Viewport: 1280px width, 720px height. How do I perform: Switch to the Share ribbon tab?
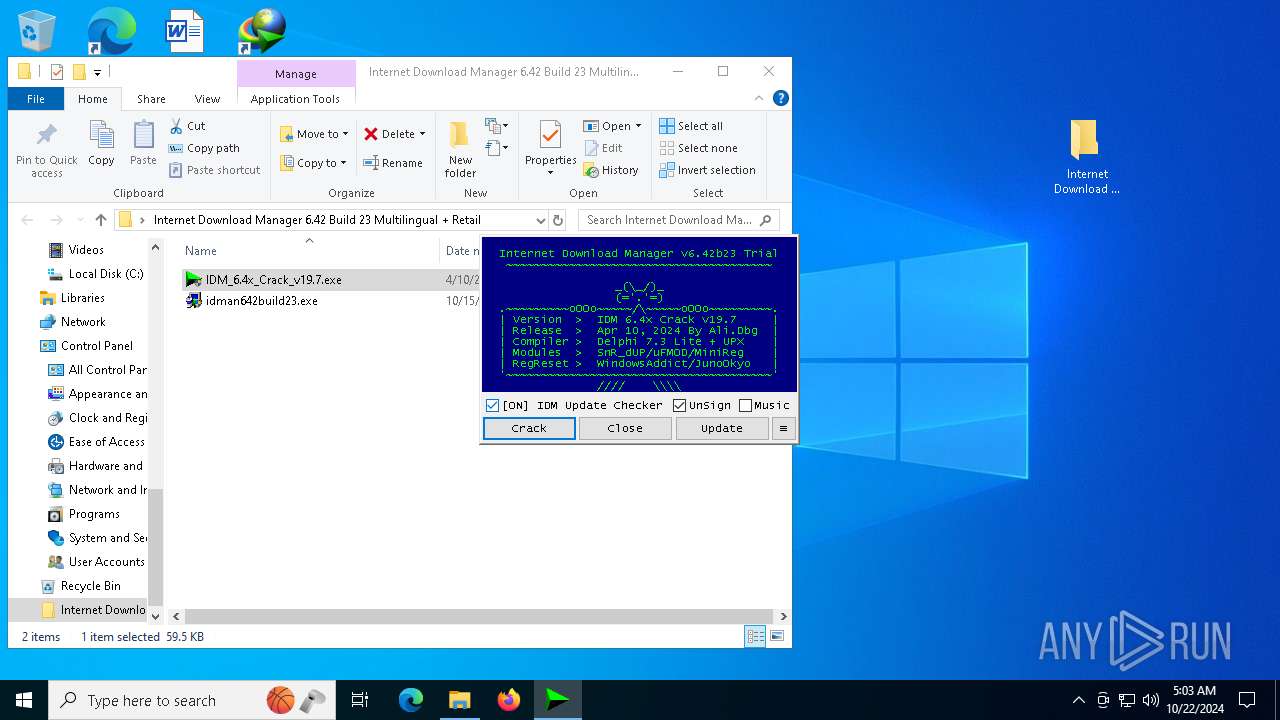coord(151,99)
